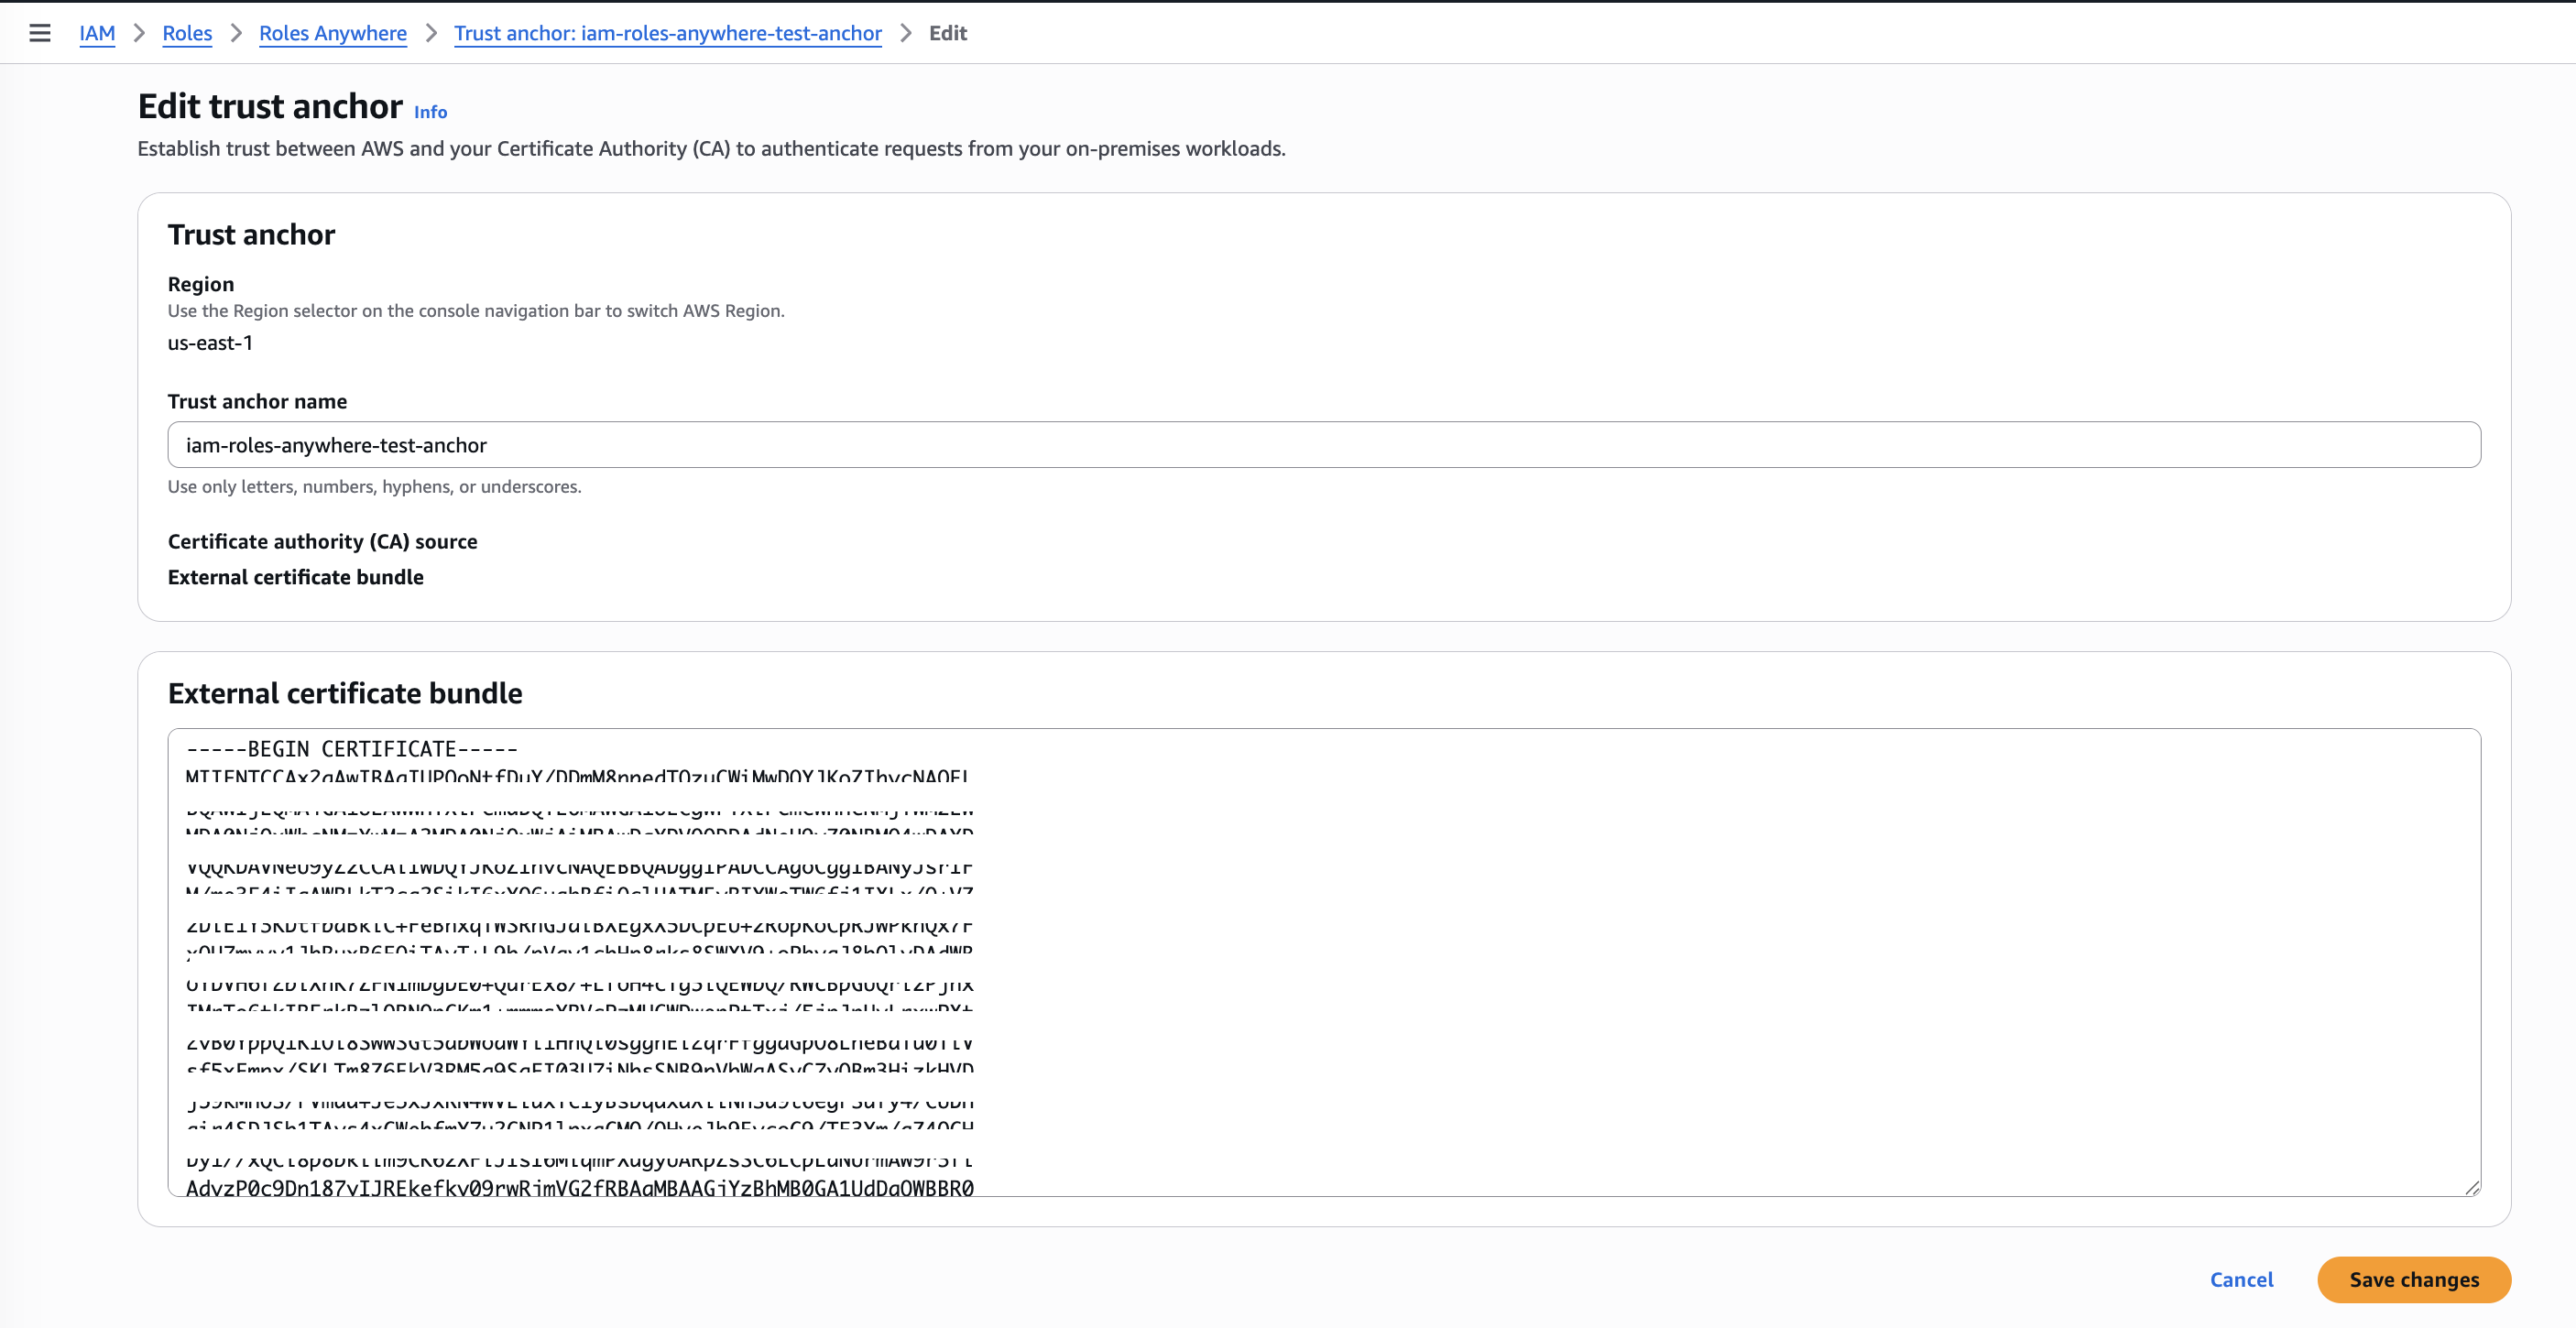Navigate to Roles Anywhere breadcrumb

(x=332, y=33)
